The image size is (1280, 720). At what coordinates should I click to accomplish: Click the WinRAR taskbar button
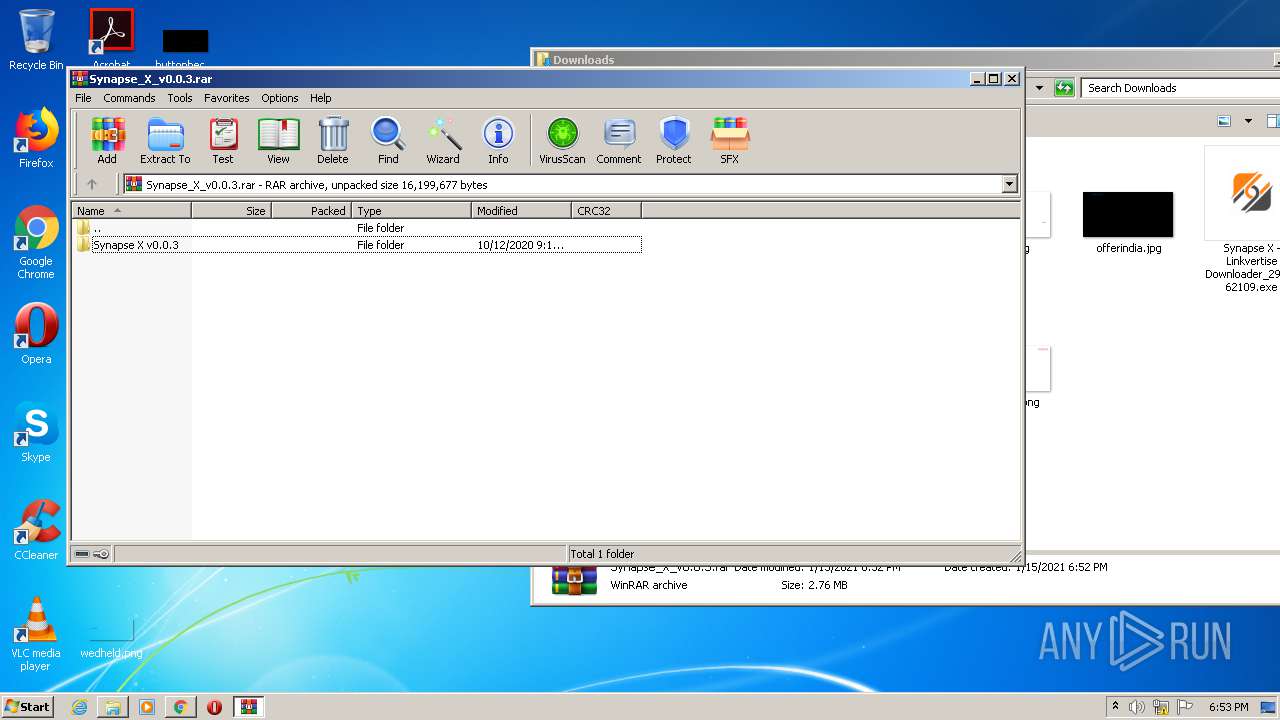click(x=248, y=707)
